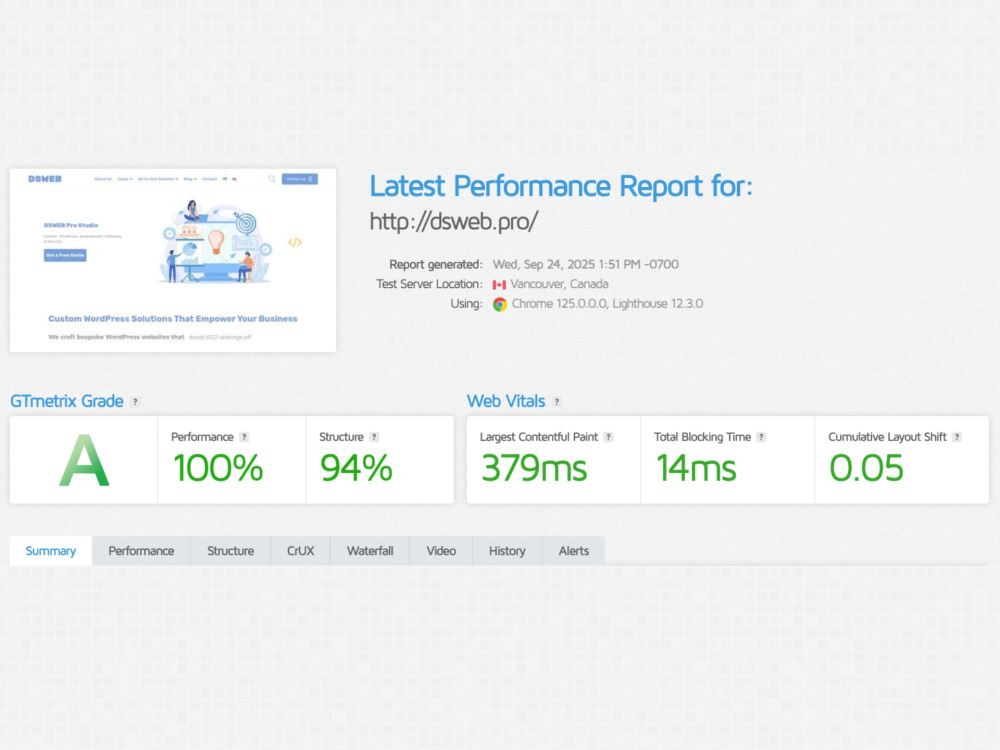
Task: Click the Structure score help icon
Action: 374,437
